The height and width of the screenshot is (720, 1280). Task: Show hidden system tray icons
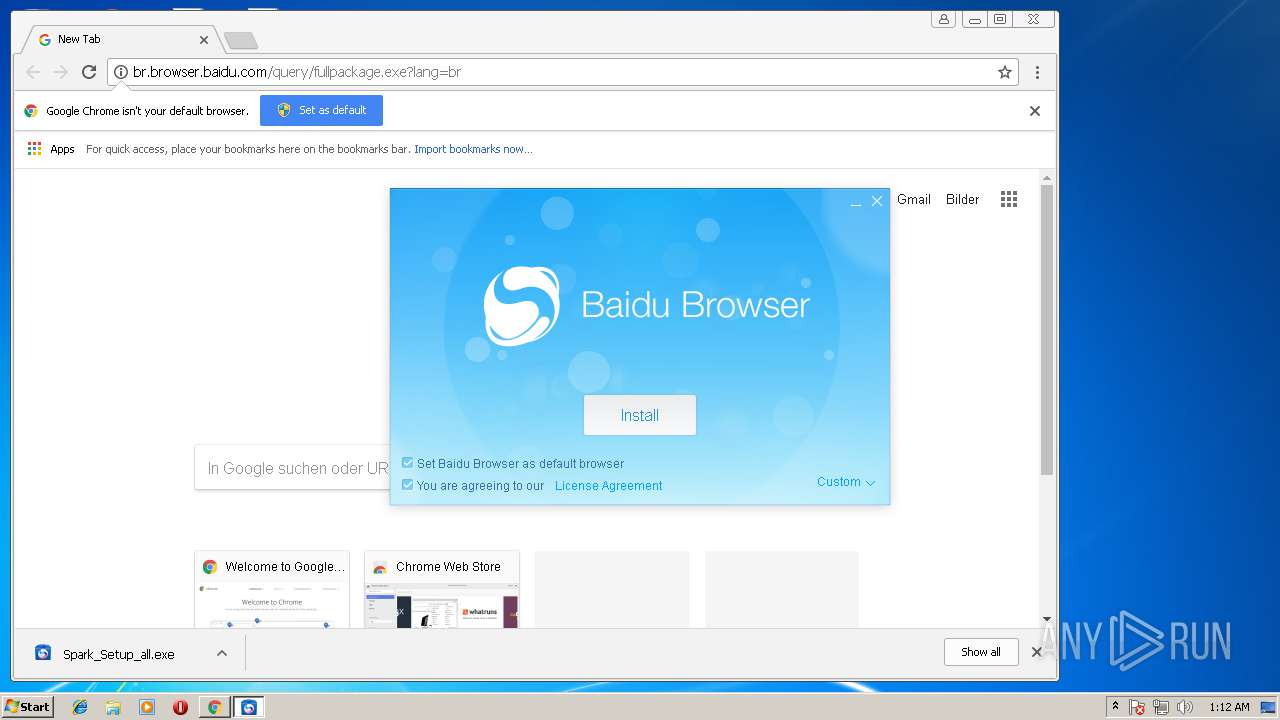(1116, 707)
